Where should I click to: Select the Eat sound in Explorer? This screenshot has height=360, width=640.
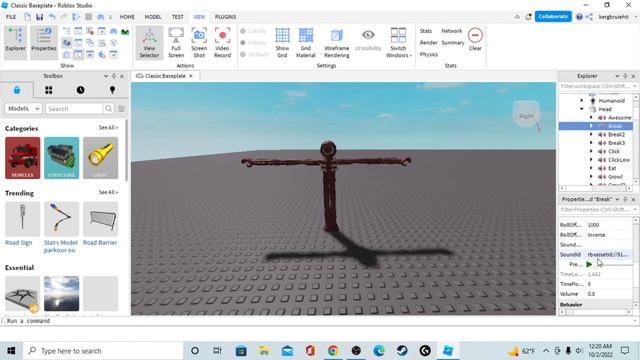tap(612, 168)
